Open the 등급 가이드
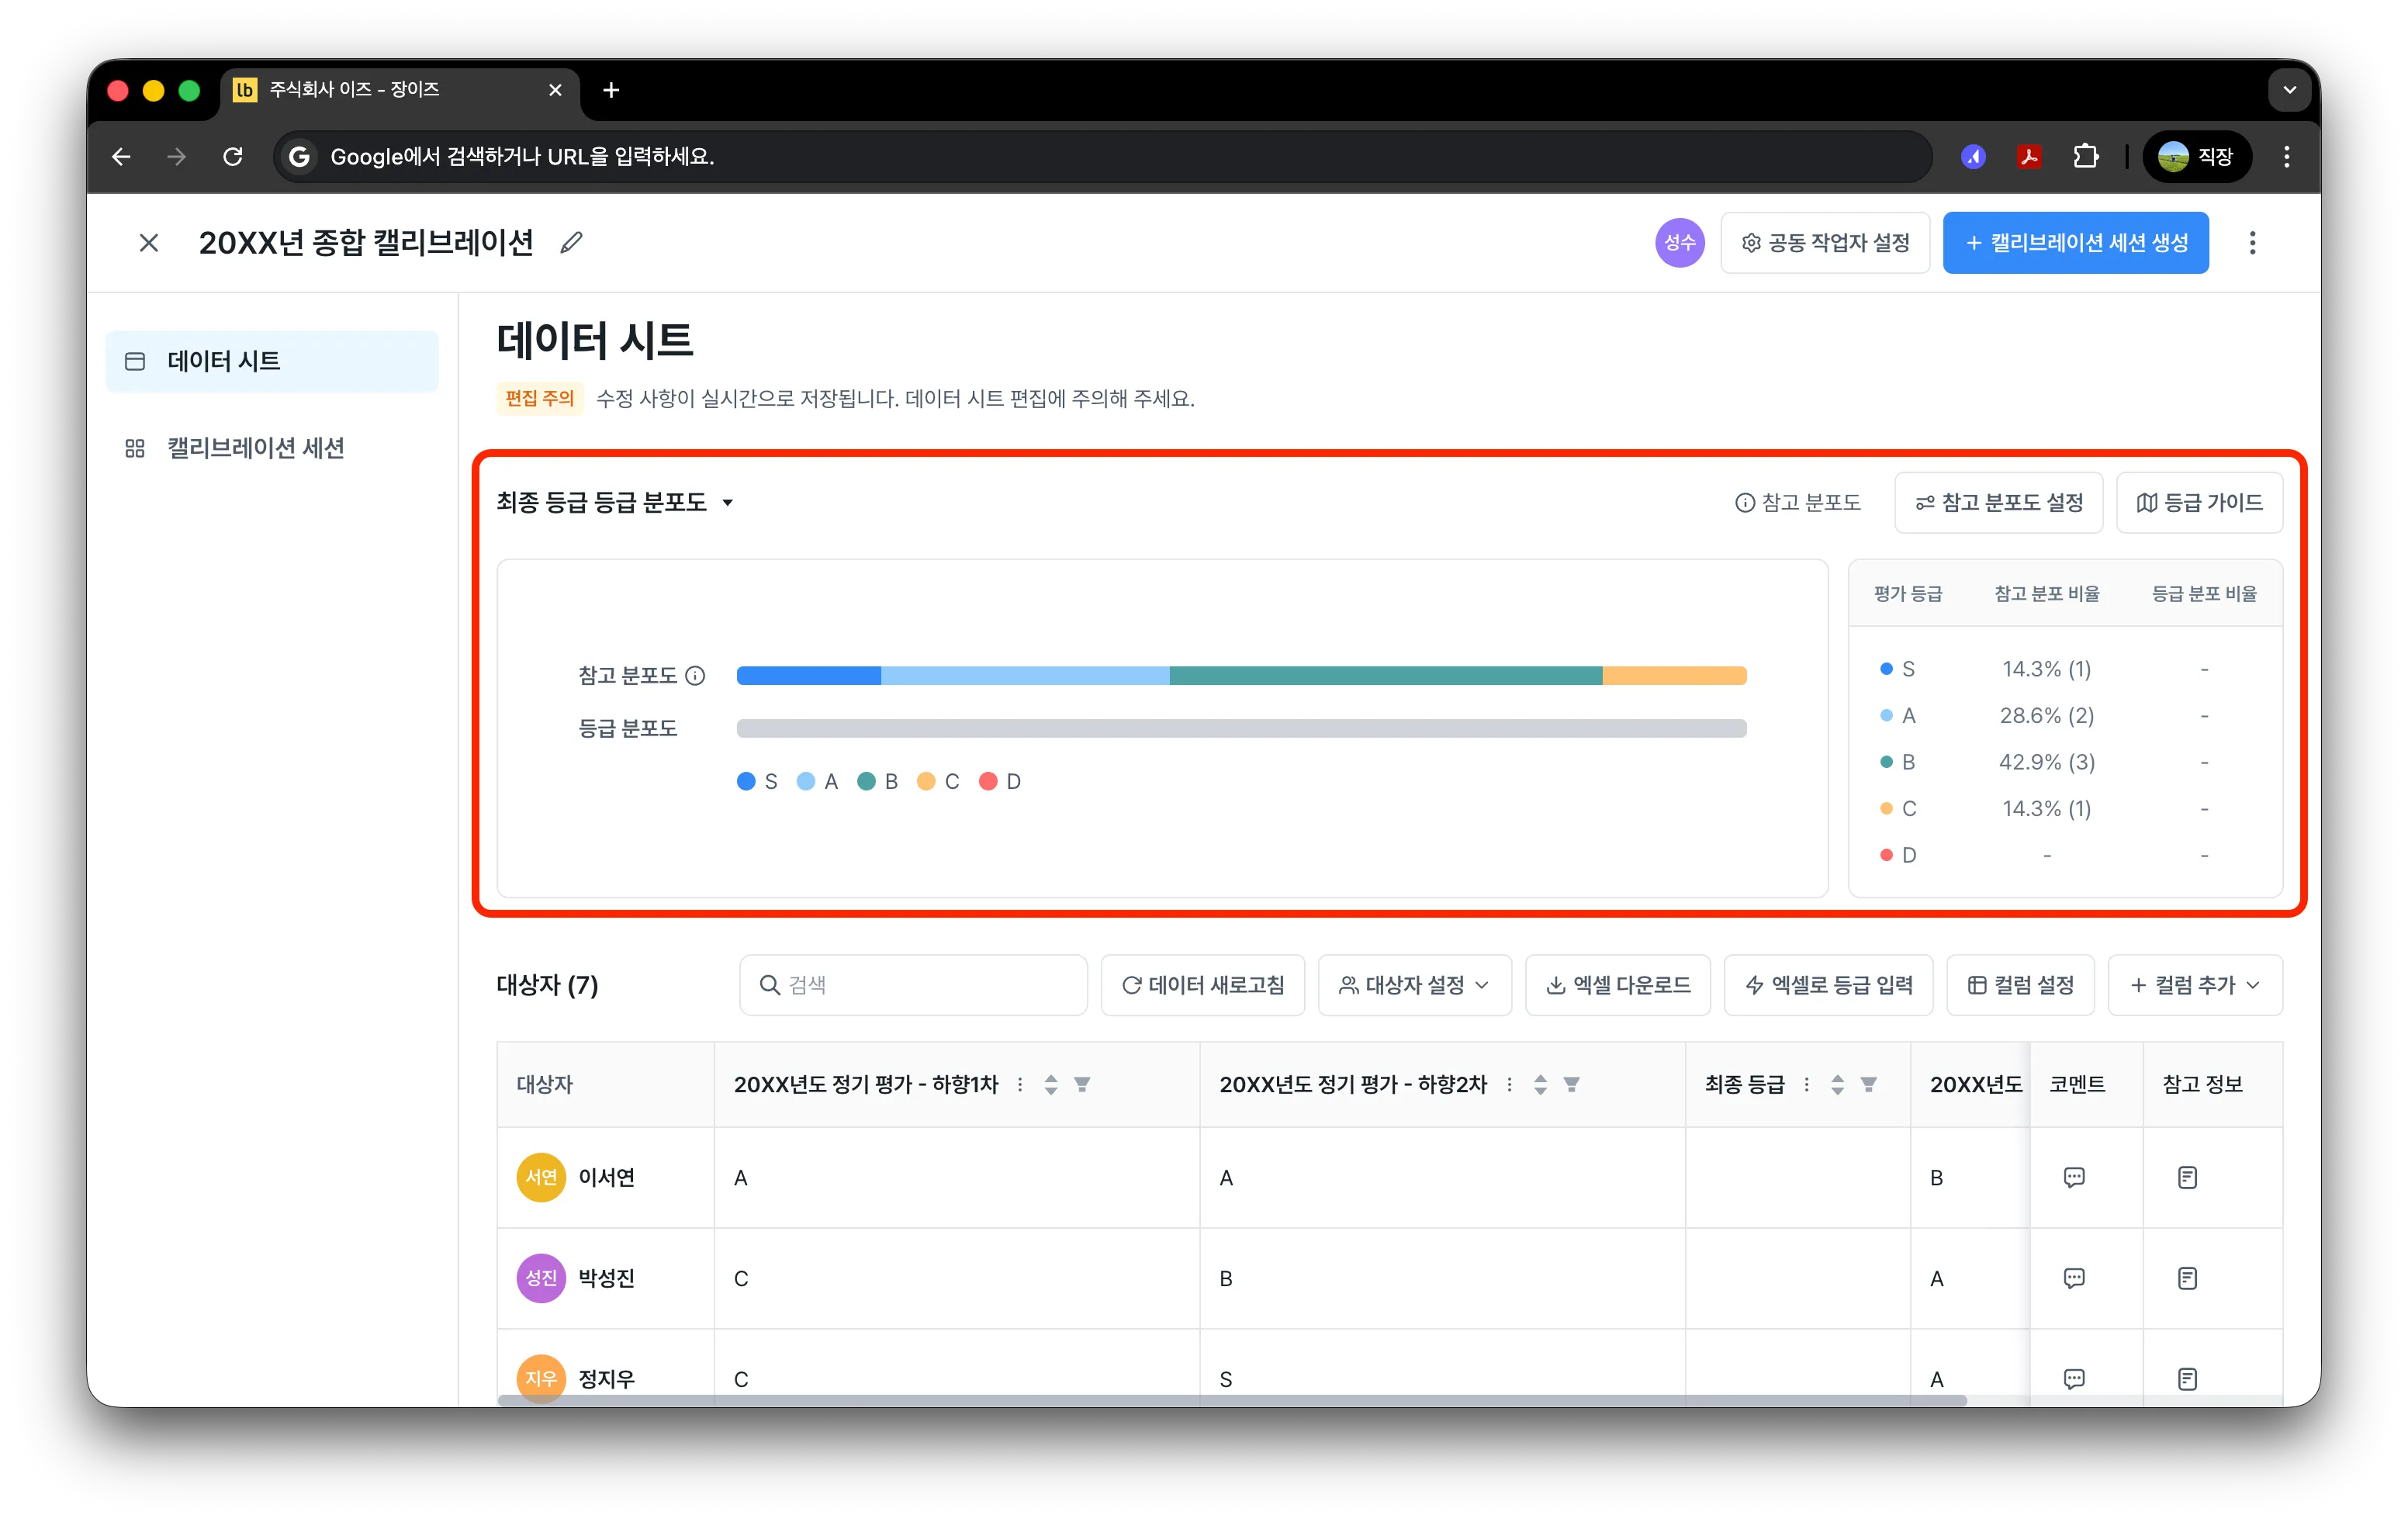Image resolution: width=2408 pixels, height=1522 pixels. point(2198,502)
